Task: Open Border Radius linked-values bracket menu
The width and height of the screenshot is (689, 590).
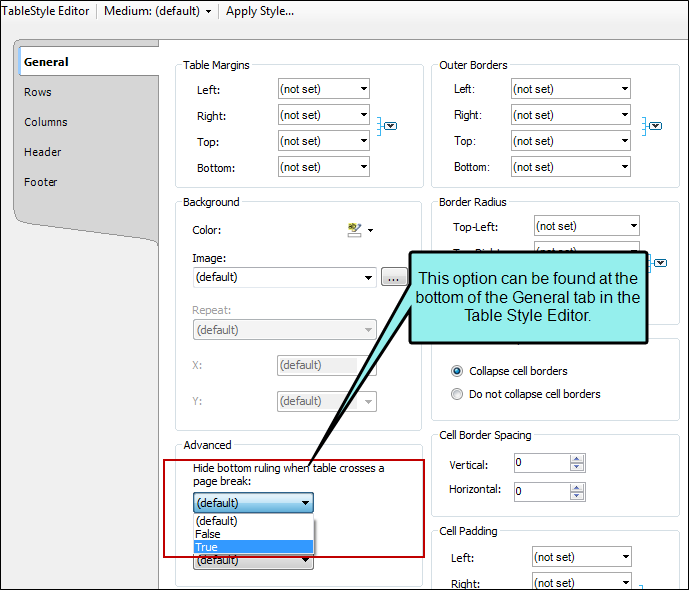Action: [x=660, y=263]
